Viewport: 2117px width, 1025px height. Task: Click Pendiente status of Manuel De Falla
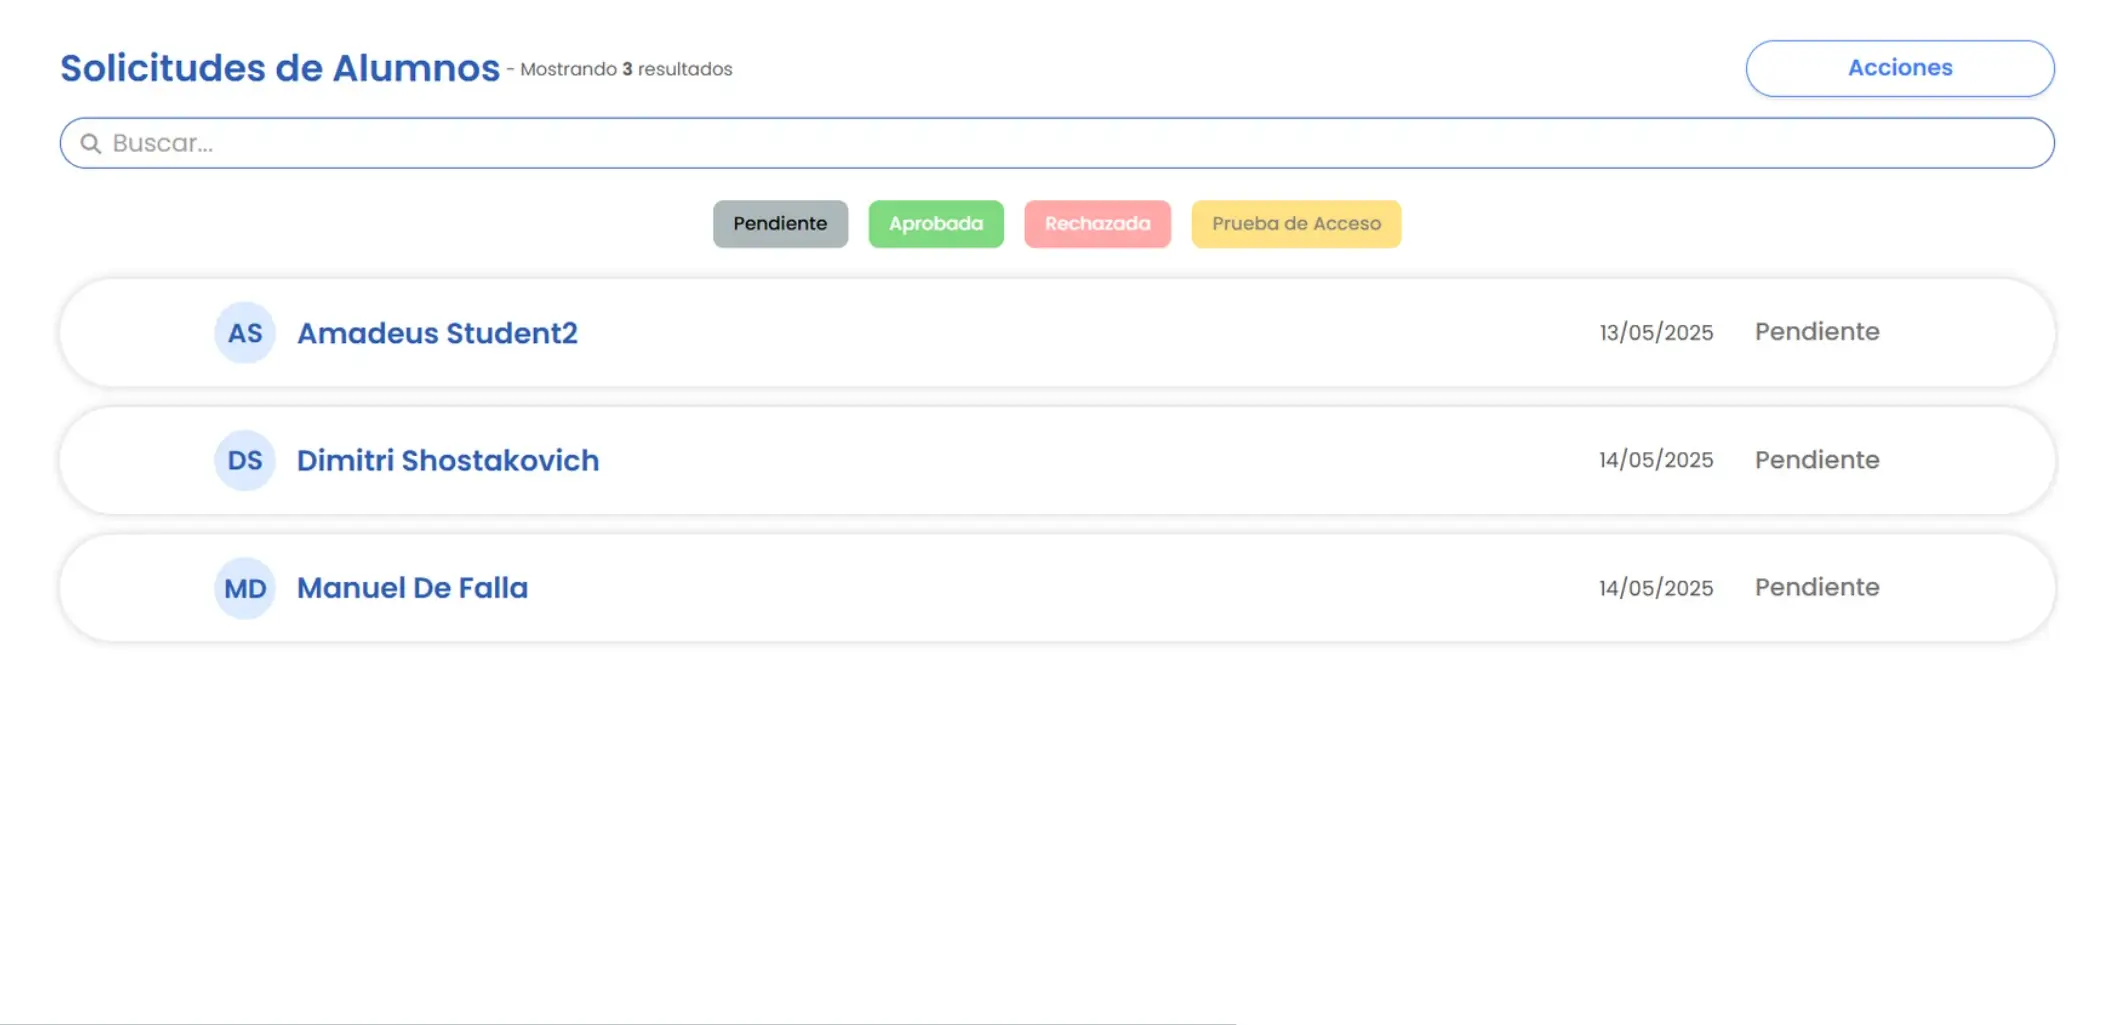click(1816, 587)
